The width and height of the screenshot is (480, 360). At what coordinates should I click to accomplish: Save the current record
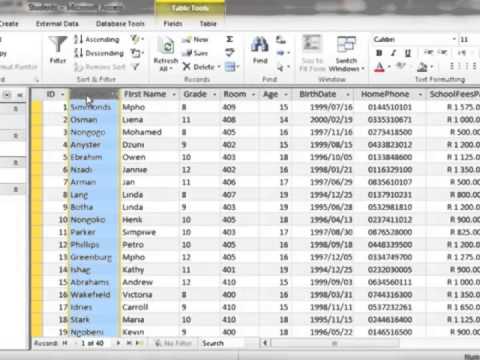pos(195,53)
